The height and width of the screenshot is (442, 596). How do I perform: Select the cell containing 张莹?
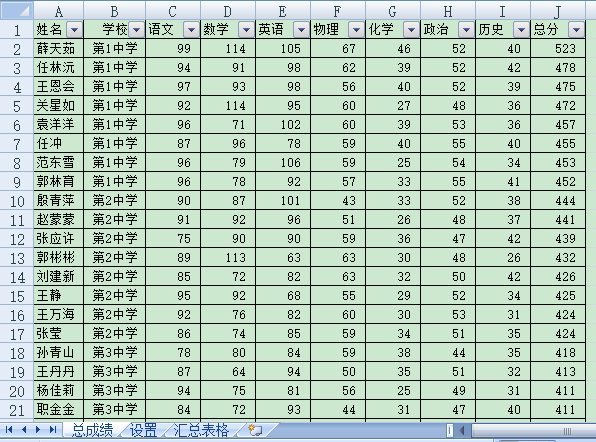coord(59,333)
